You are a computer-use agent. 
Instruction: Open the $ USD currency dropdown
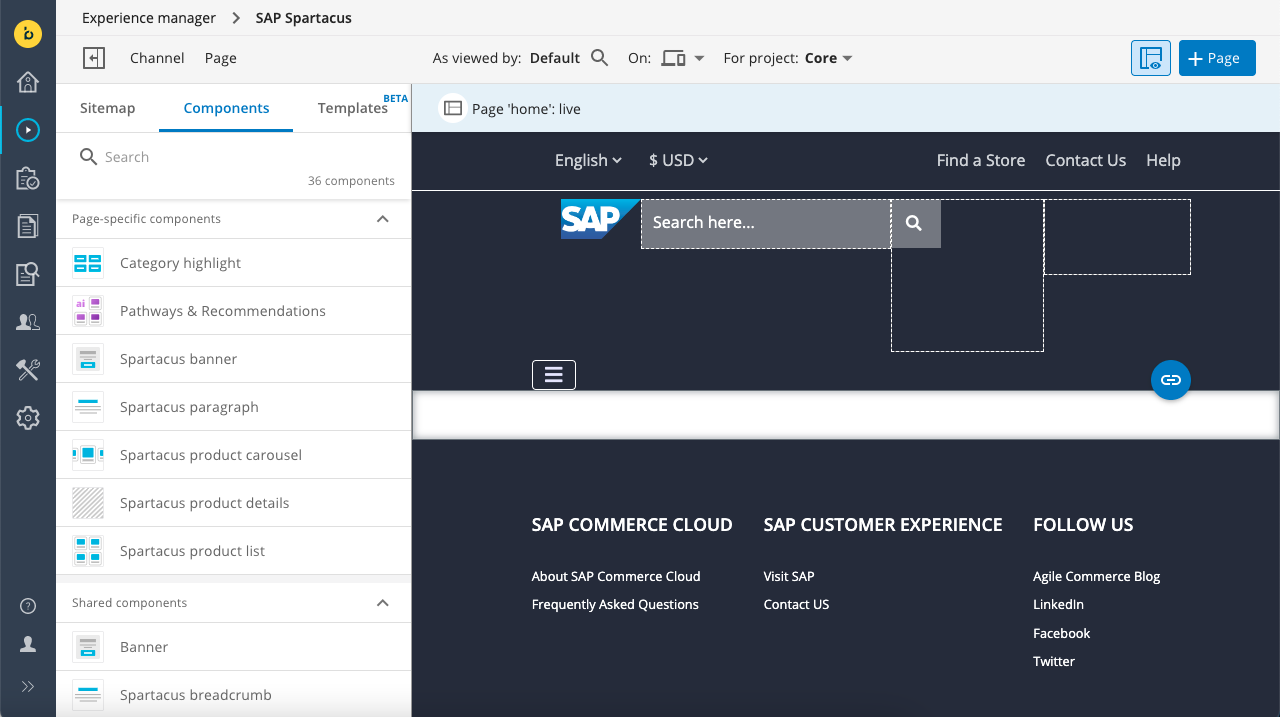tap(678, 160)
